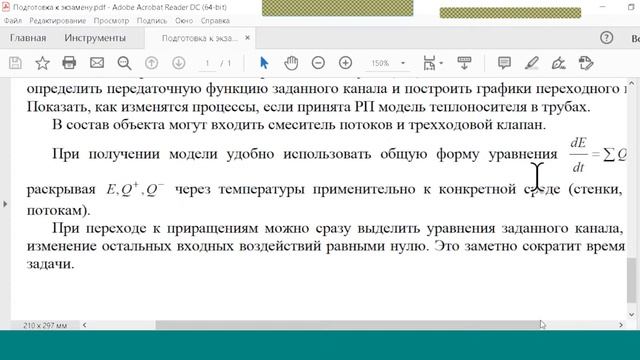This screenshot has width=640, height=360.
Task: Click the last toolbar tools icon
Action: click(586, 63)
